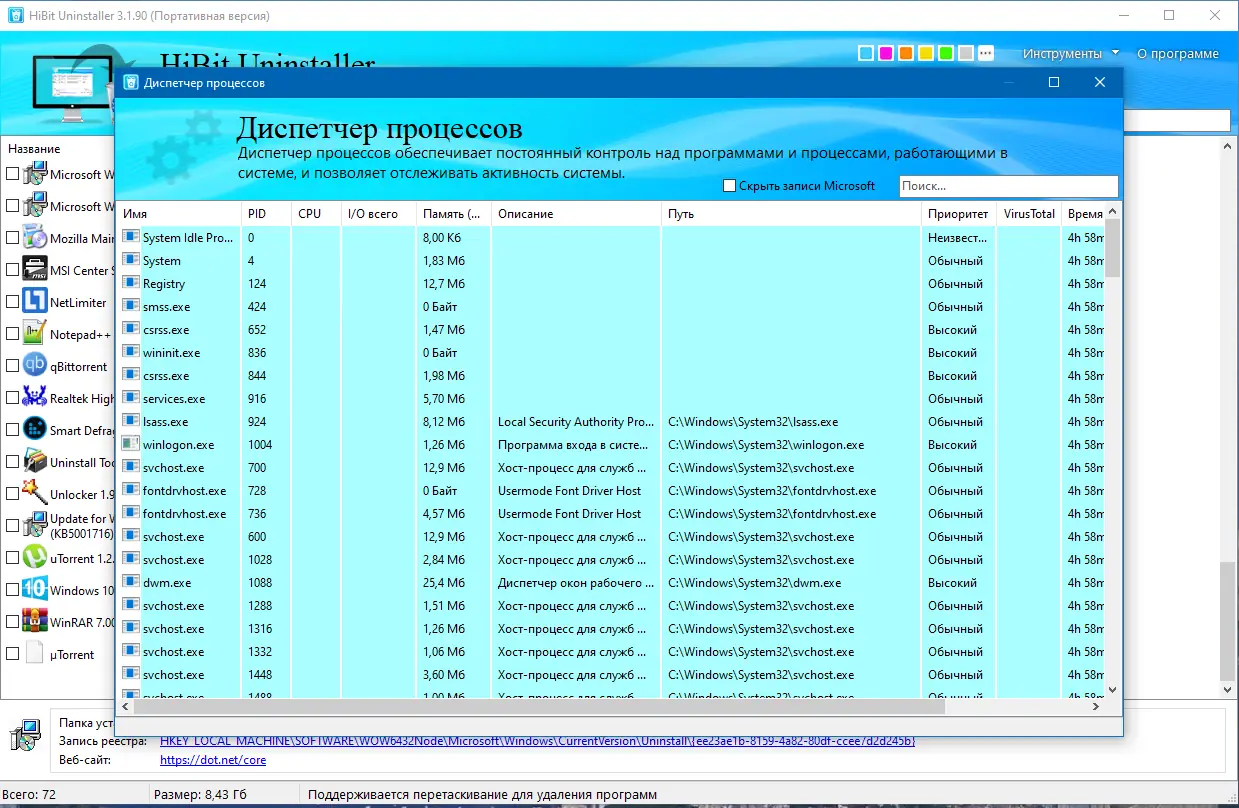Click the program info icon in the bottom panel

26,734
